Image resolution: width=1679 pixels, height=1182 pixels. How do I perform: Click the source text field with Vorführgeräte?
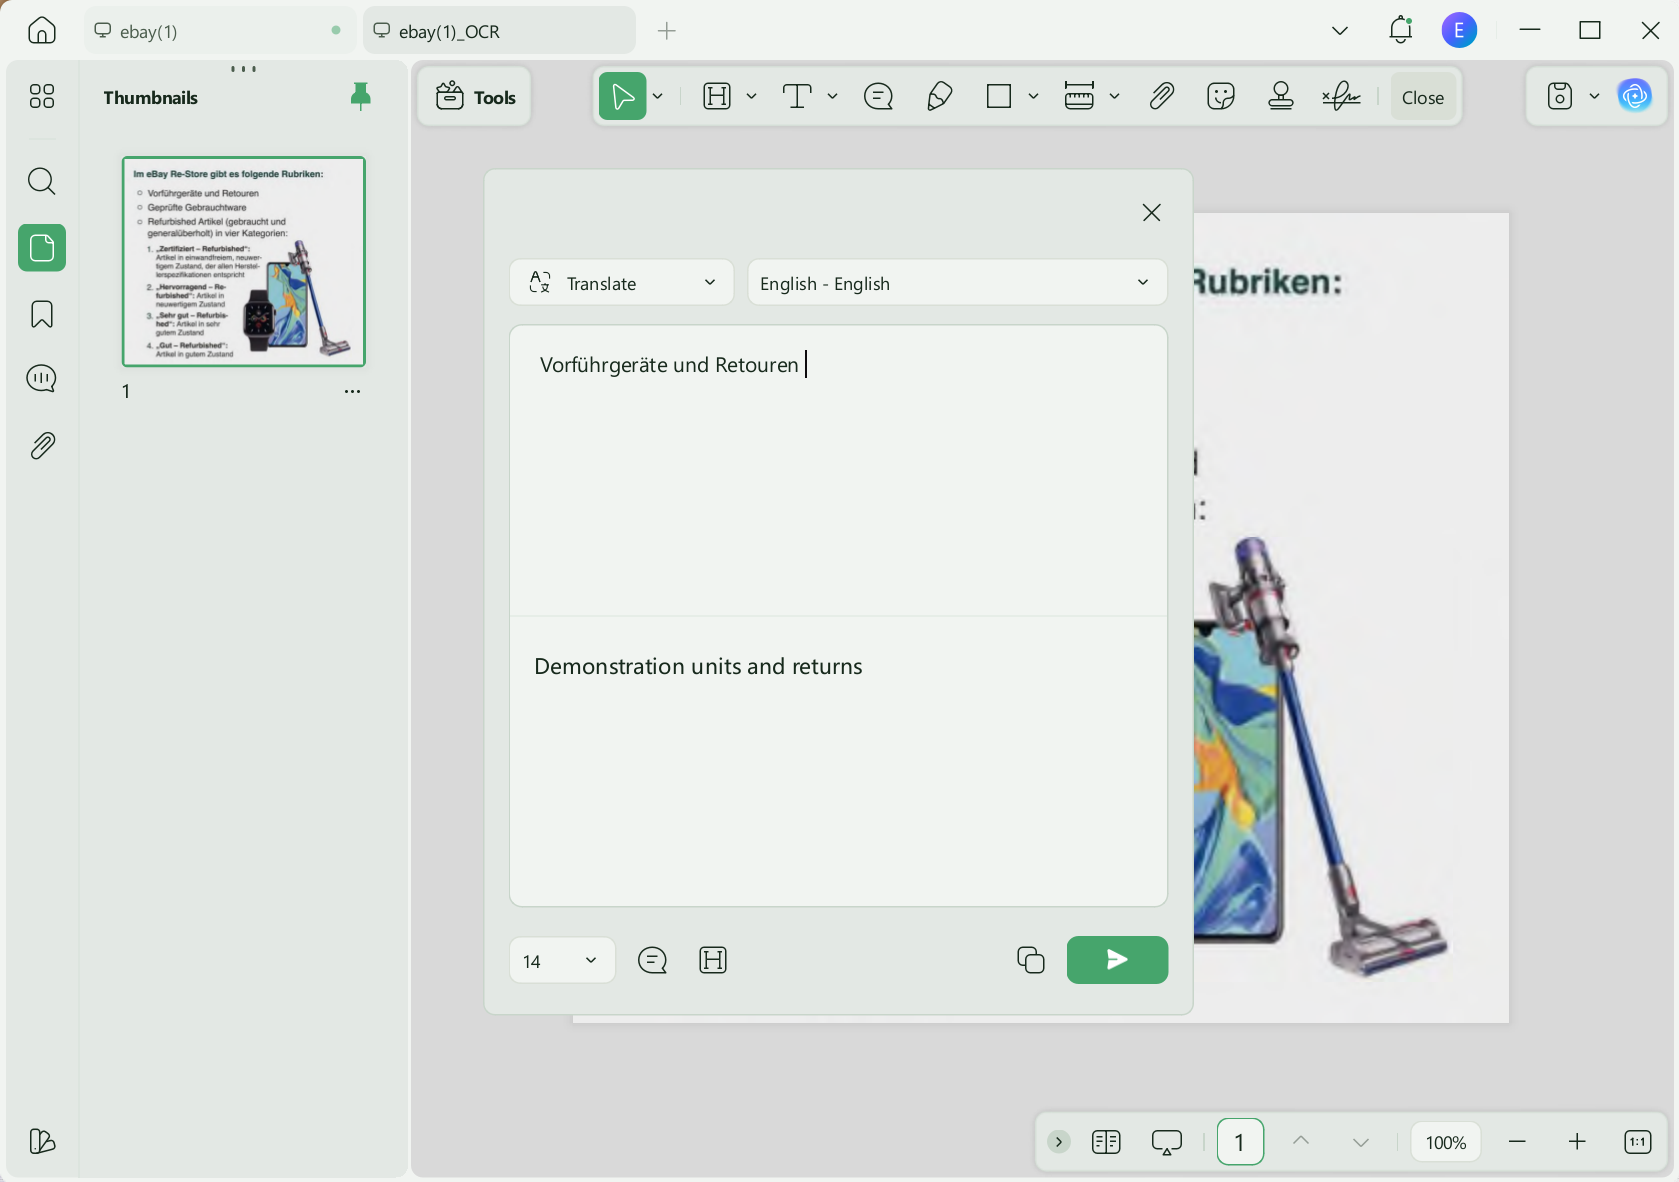click(838, 470)
